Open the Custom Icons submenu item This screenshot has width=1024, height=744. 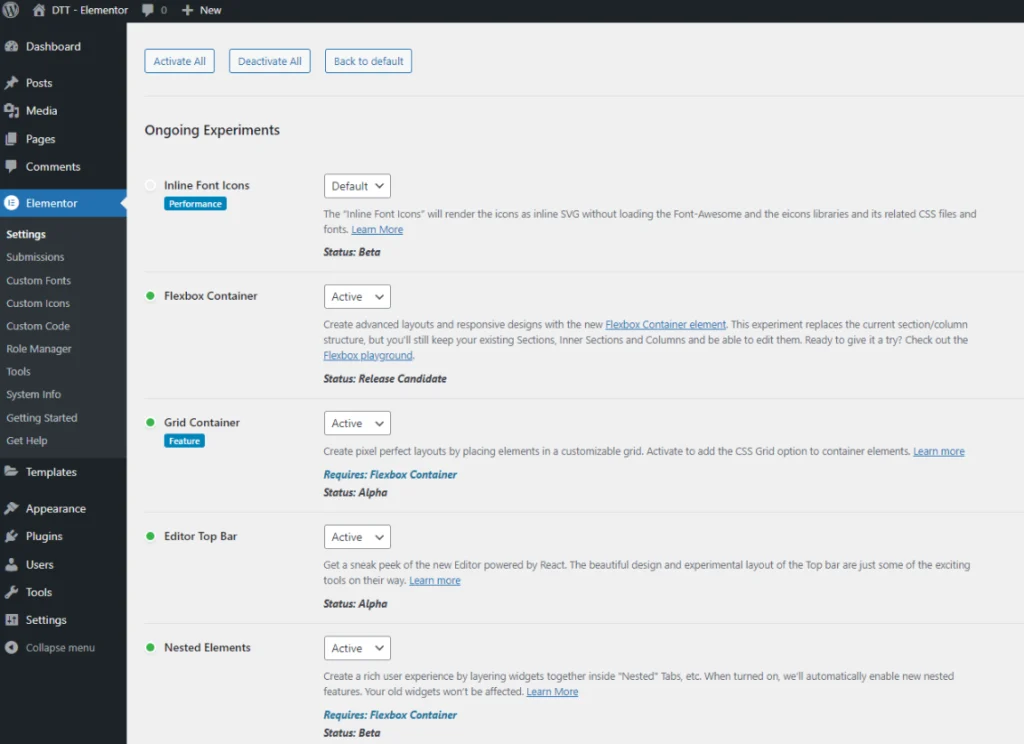click(x=38, y=303)
